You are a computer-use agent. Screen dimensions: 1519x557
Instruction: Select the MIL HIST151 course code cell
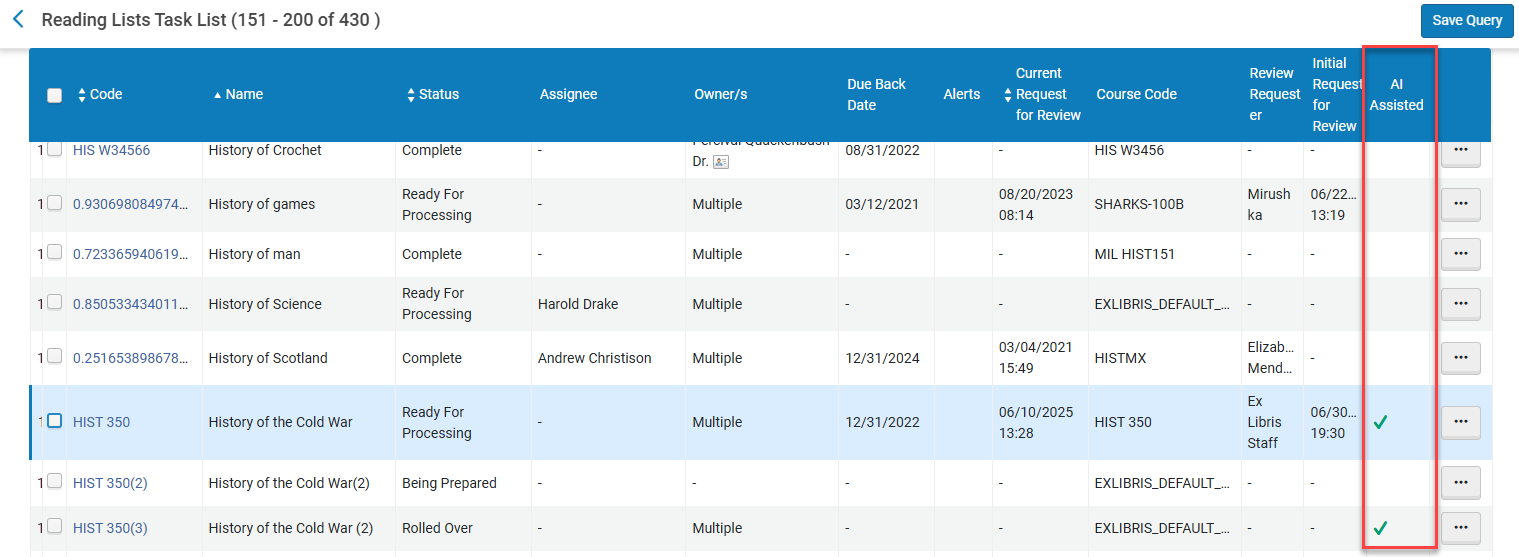click(x=1136, y=254)
